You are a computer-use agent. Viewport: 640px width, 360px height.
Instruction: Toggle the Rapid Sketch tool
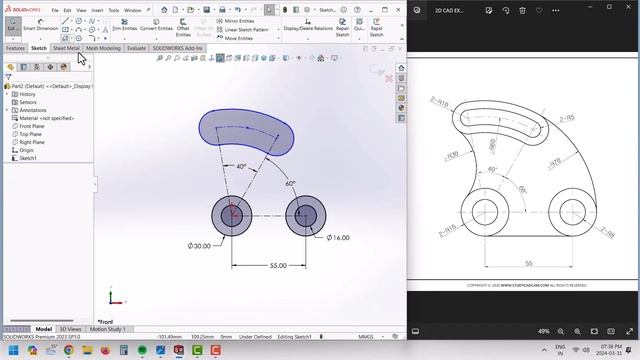[x=376, y=28]
